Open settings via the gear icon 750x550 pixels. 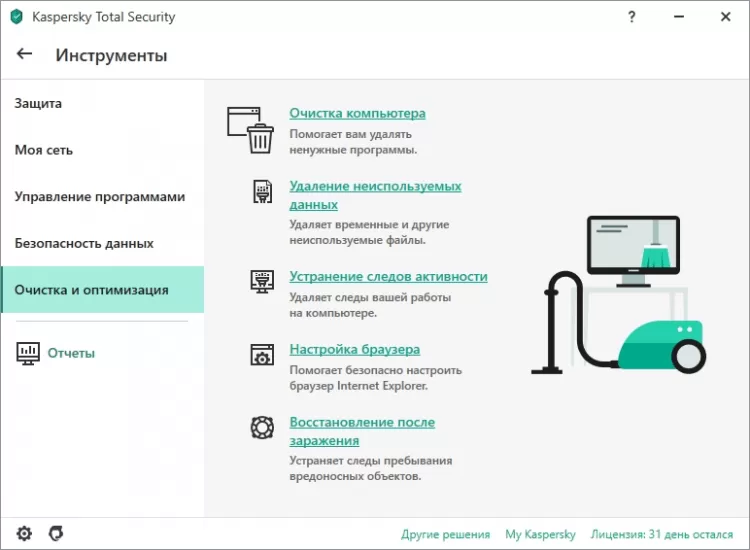24,533
